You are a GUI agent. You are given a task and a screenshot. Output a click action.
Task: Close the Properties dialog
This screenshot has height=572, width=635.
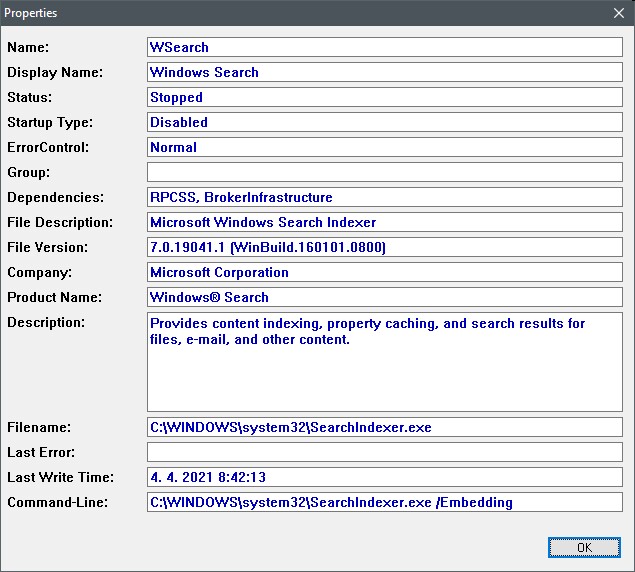(618, 13)
